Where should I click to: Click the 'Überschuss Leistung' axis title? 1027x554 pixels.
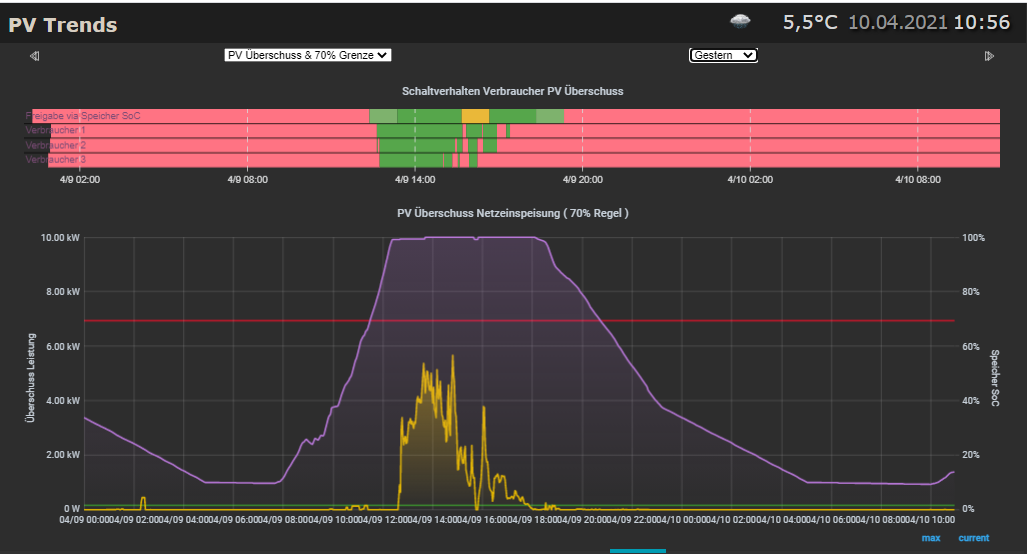tap(30, 378)
